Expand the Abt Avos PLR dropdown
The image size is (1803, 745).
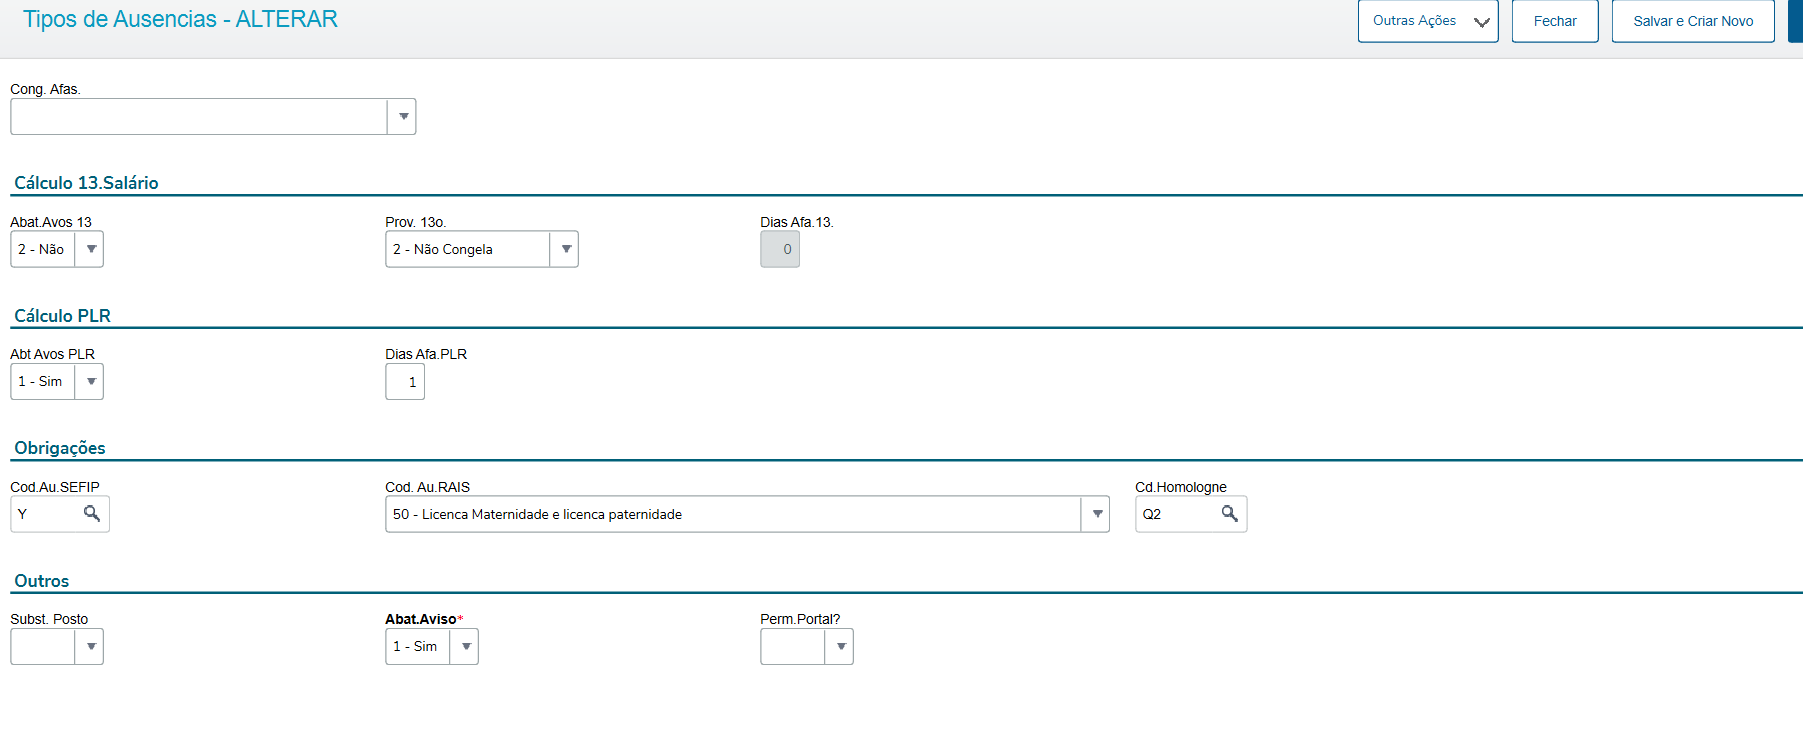(x=90, y=382)
